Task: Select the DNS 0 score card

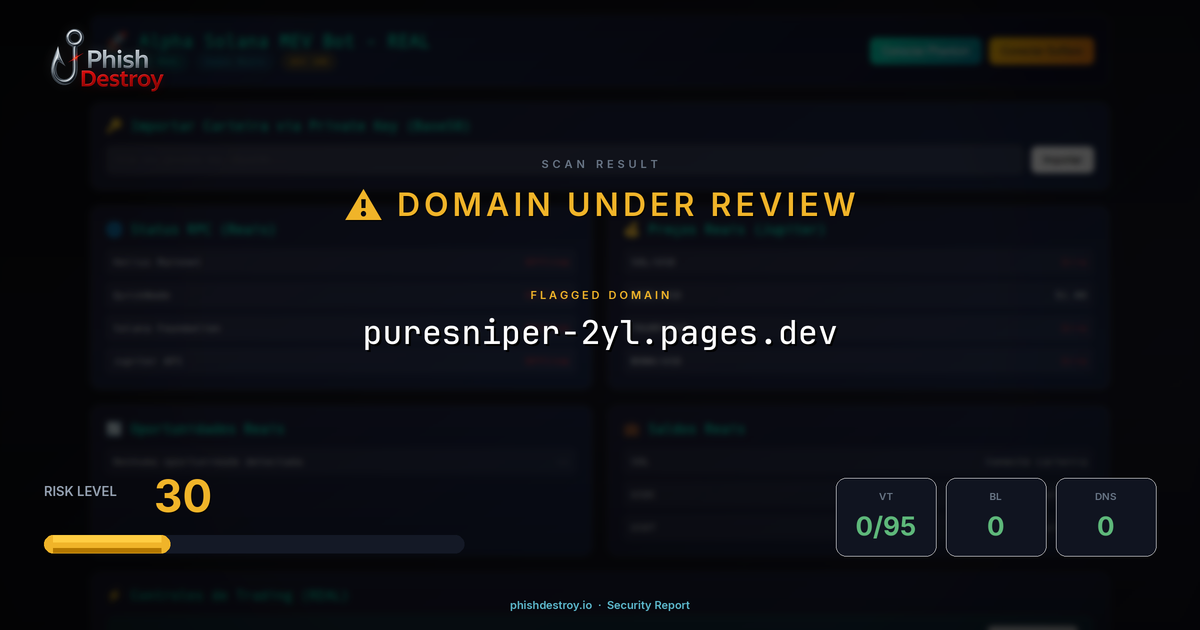Action: pyautogui.click(x=1106, y=517)
